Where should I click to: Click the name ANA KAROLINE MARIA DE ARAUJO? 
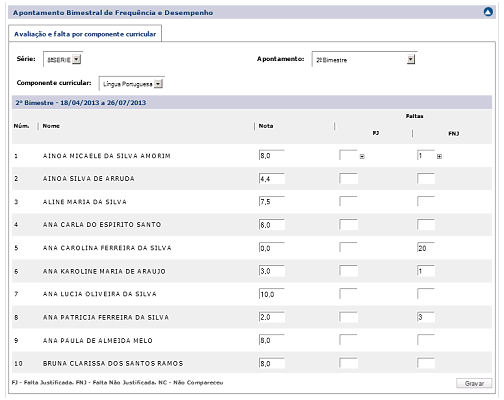coord(104,271)
